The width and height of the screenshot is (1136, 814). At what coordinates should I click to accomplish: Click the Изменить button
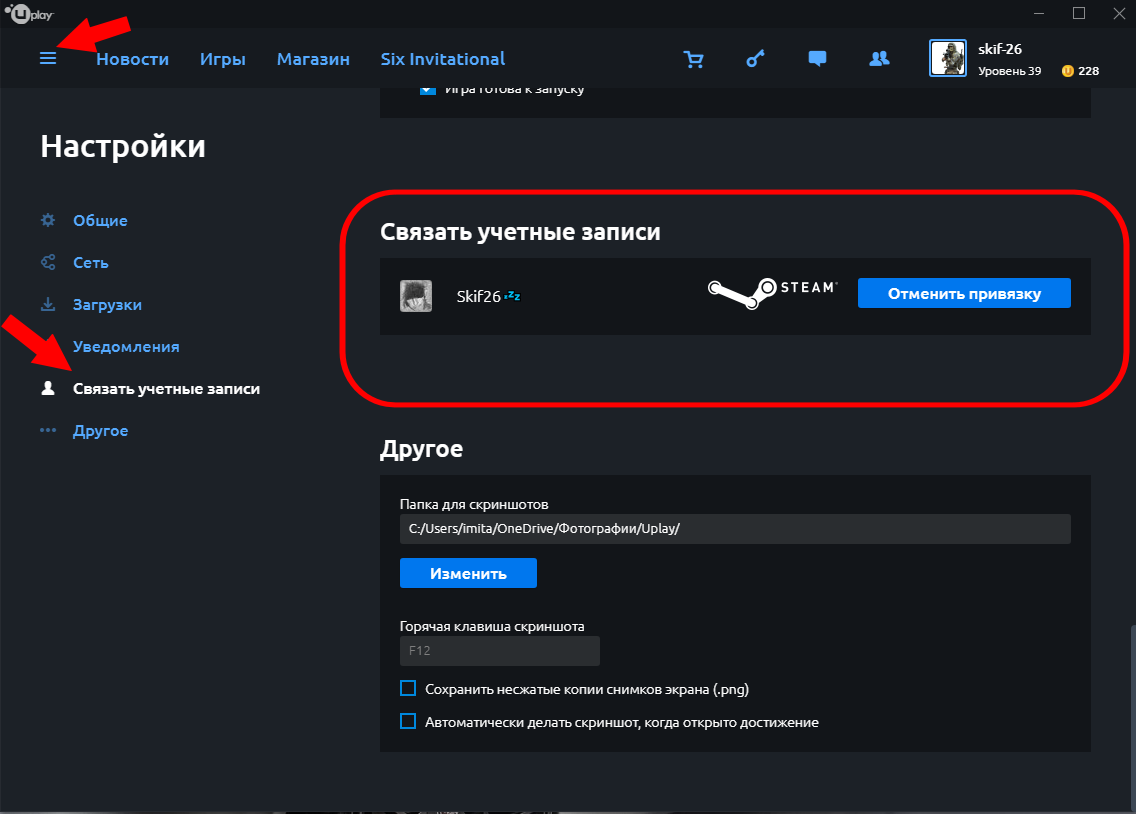[x=468, y=573]
